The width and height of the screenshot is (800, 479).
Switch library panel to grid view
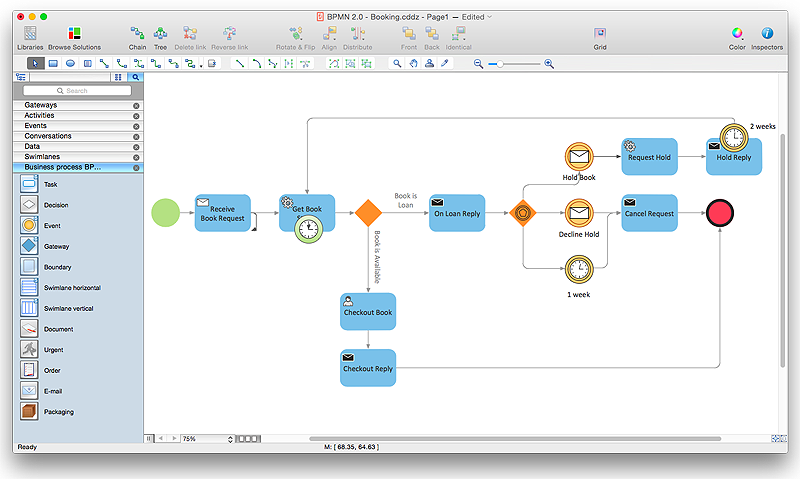(118, 77)
